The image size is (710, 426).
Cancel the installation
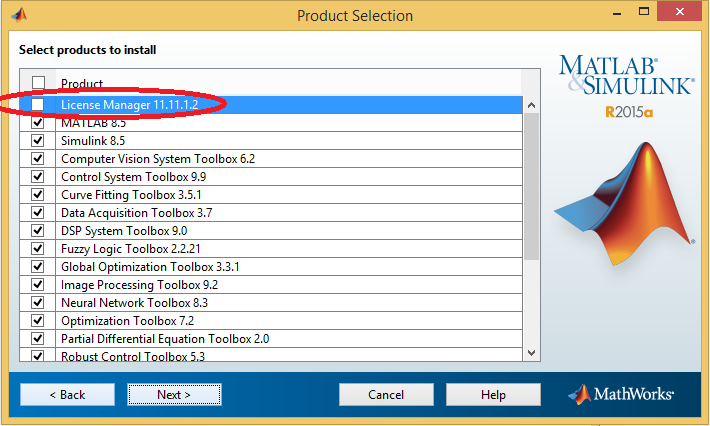(x=386, y=395)
